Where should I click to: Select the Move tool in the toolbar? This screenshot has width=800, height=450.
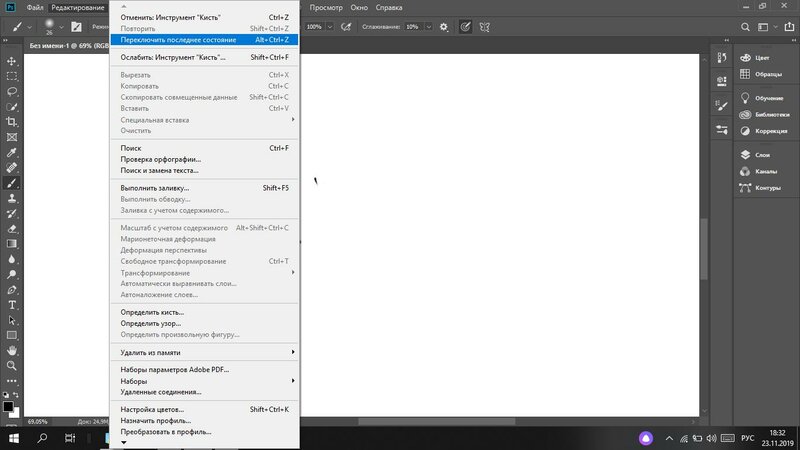(12, 60)
